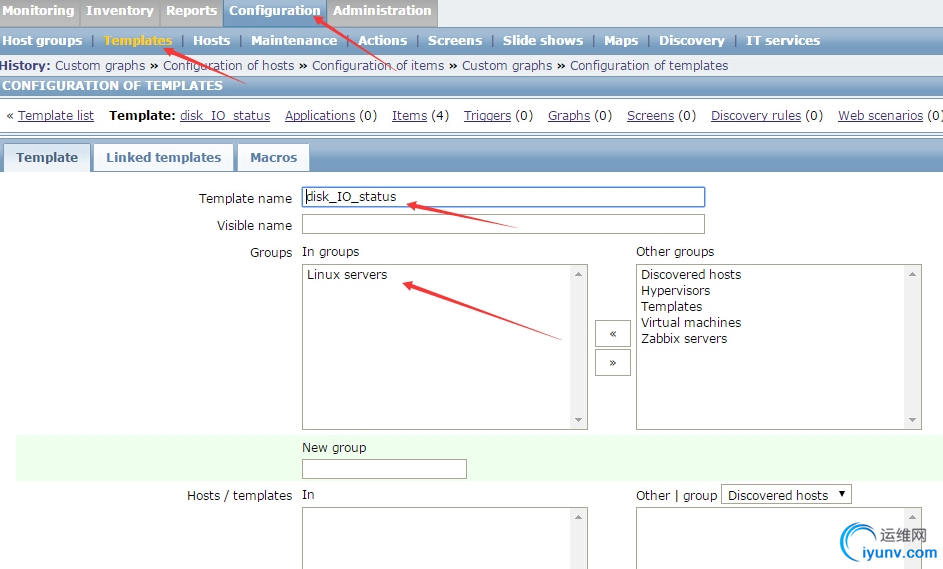The height and width of the screenshot is (569, 943).
Task: Open Custom graphs first history link
Action: pyautogui.click(x=100, y=66)
